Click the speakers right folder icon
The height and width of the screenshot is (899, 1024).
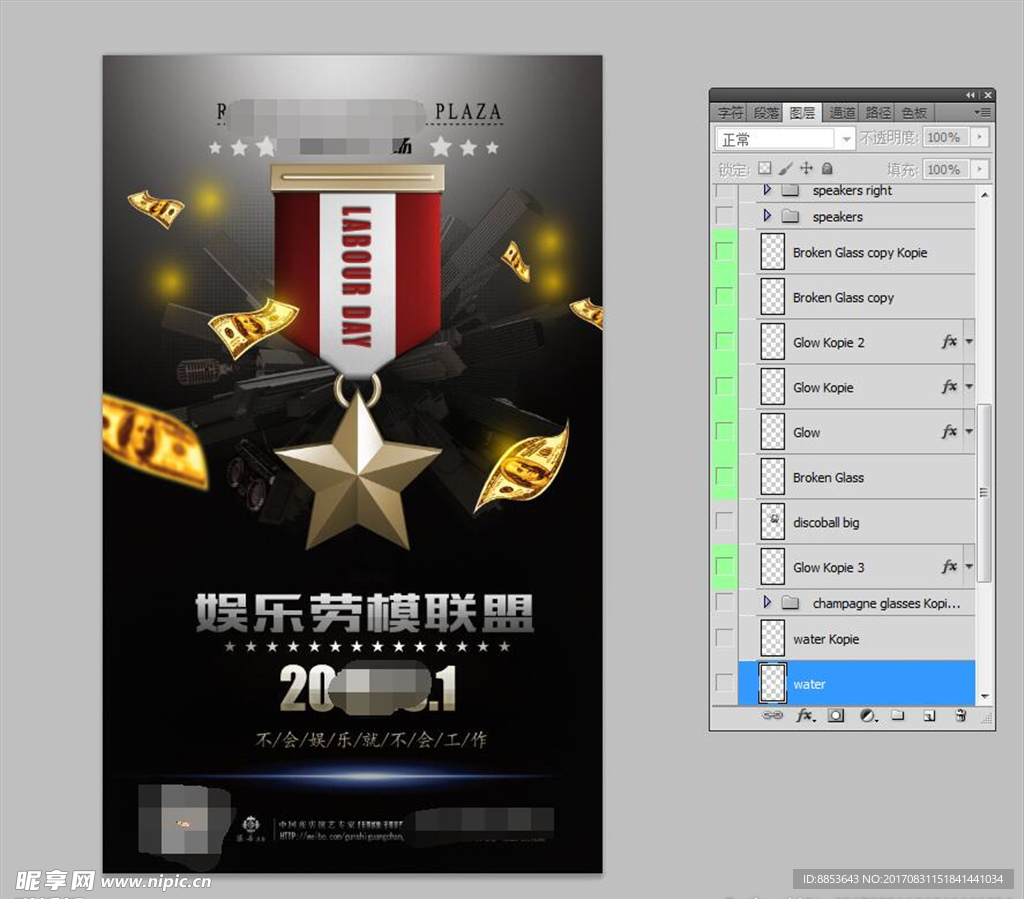pyautogui.click(x=791, y=191)
